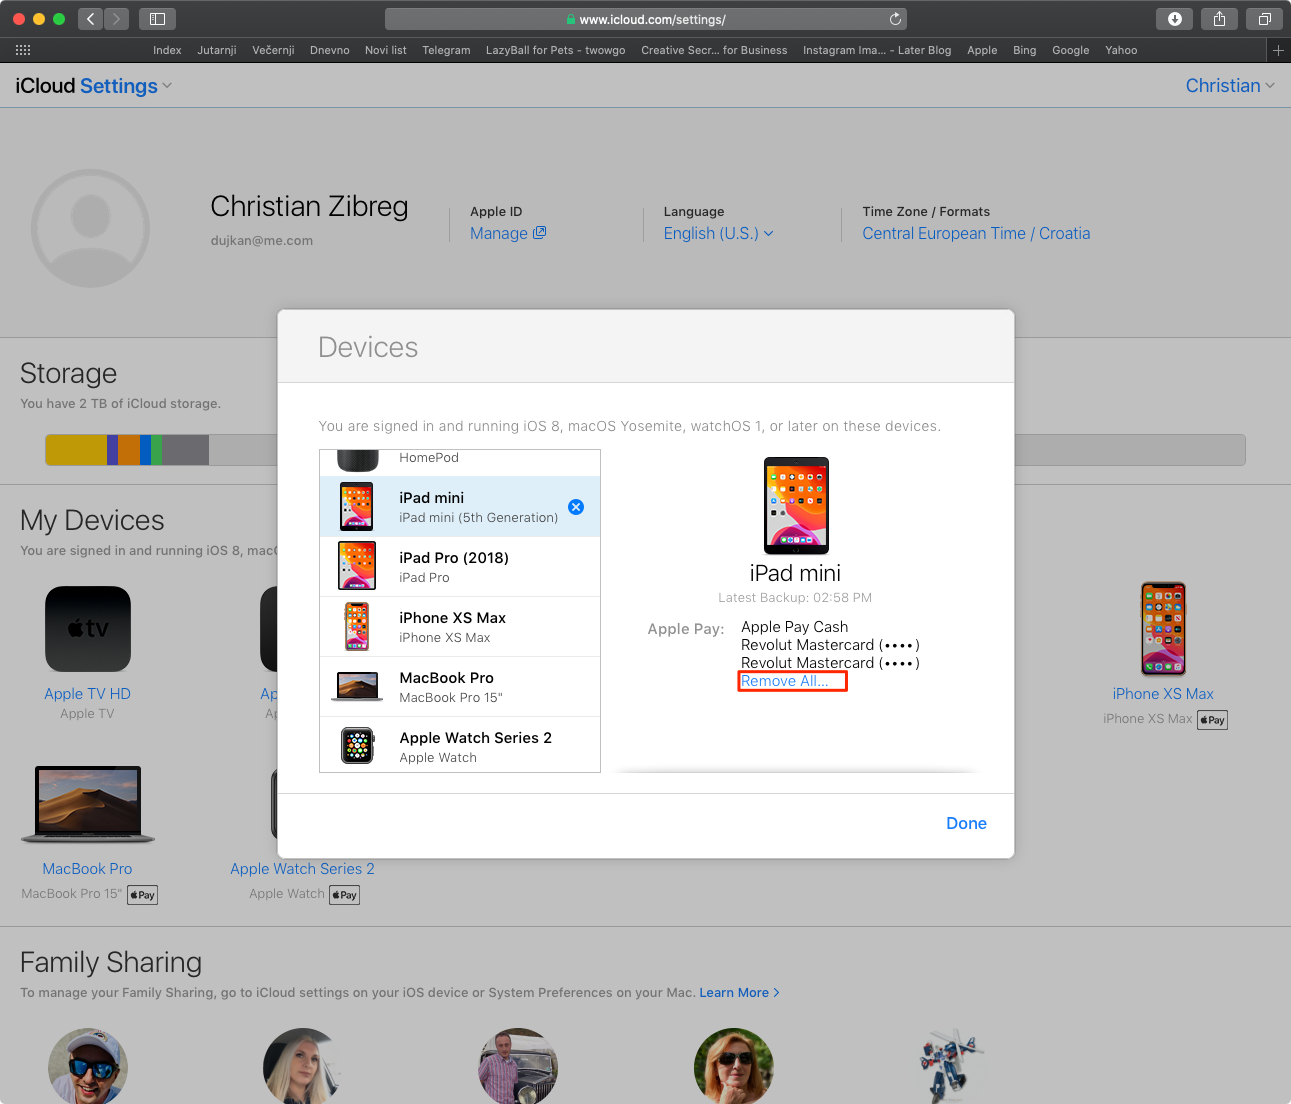Click the yellow segment of the storage bar
The height and width of the screenshot is (1104, 1291).
pyautogui.click(x=76, y=450)
